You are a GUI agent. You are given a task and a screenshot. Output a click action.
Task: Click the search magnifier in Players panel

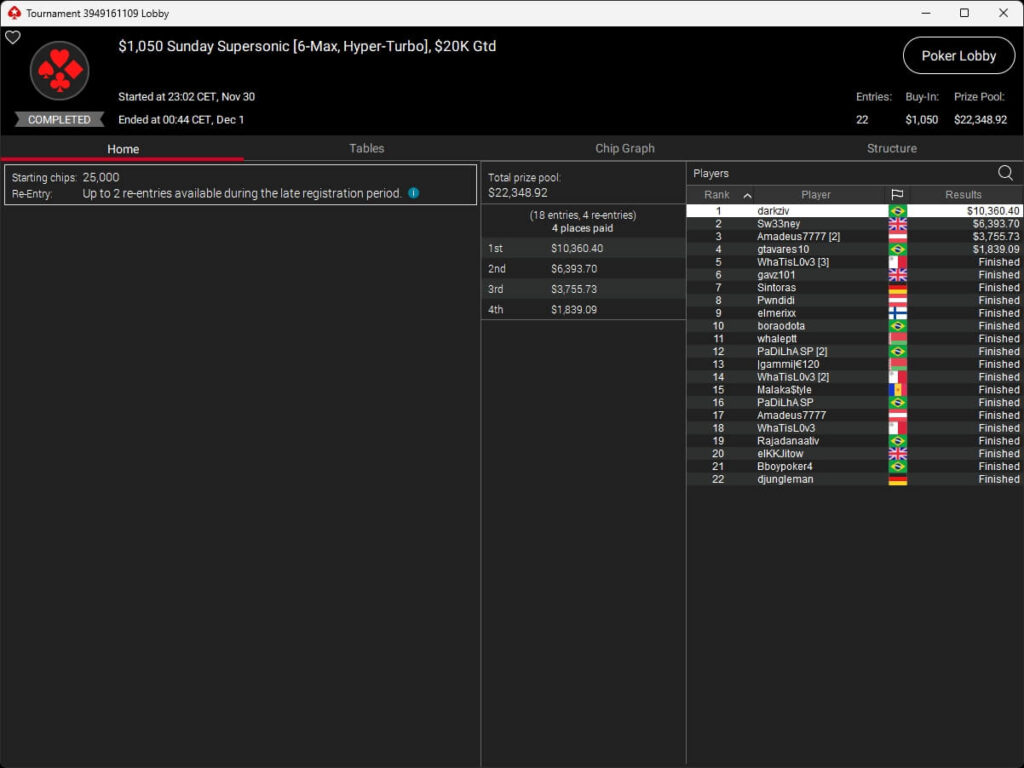1005,173
